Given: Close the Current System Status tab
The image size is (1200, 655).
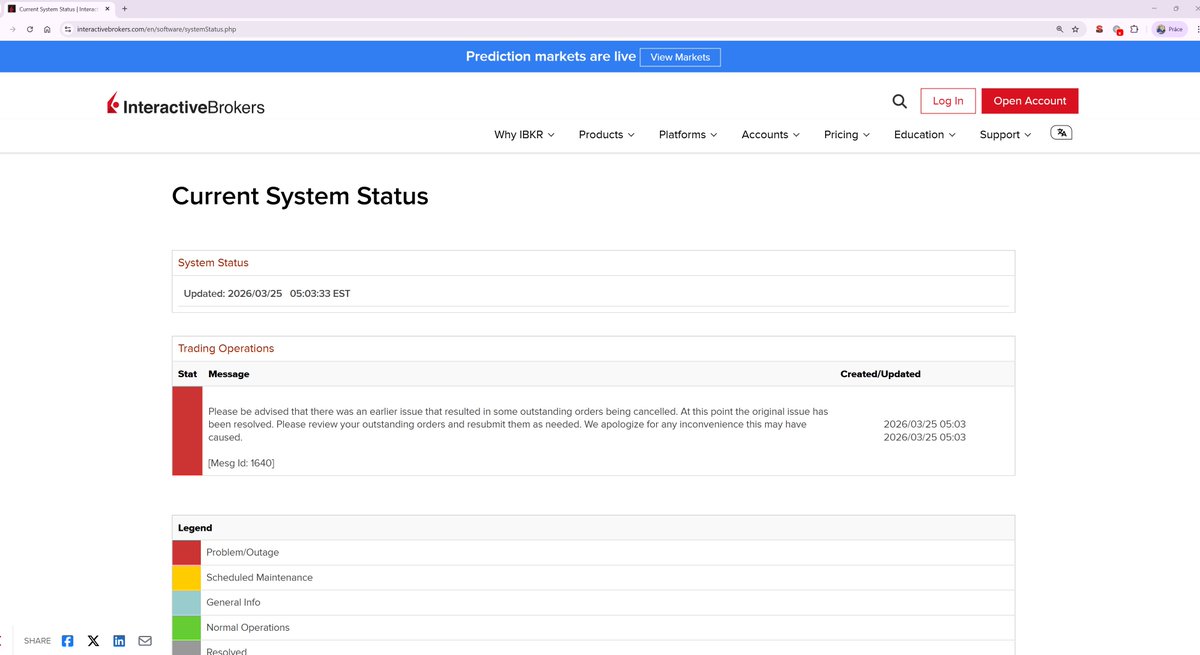Looking at the screenshot, I should tap(107, 8).
